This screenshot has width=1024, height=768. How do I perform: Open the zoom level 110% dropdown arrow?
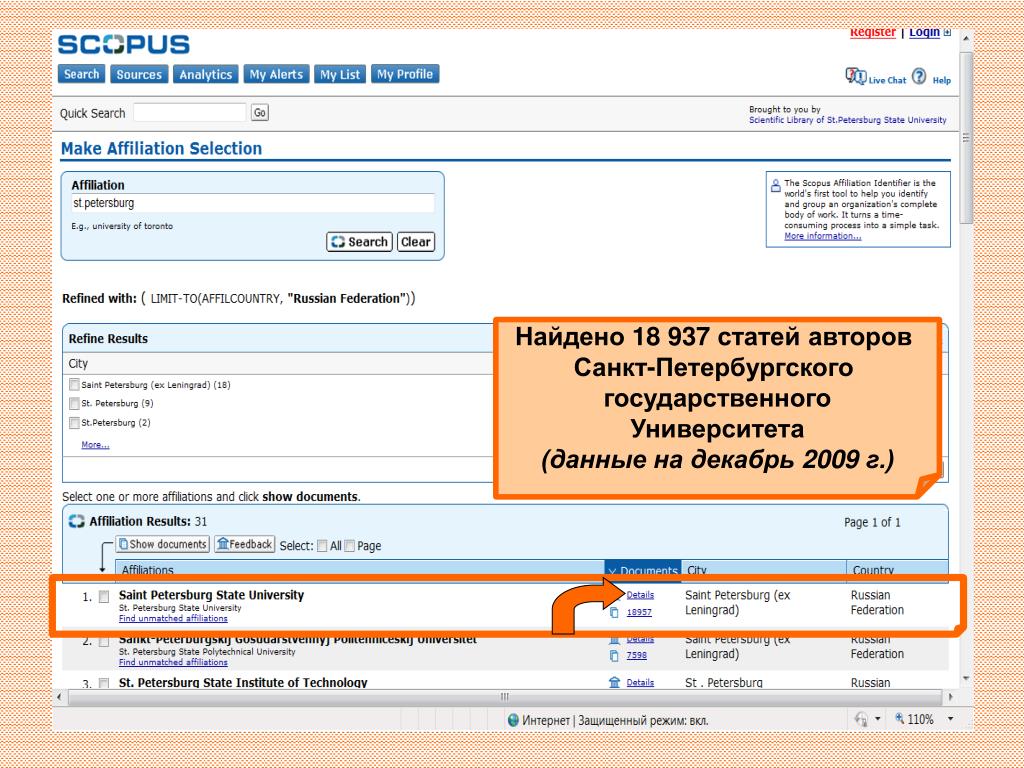(x=951, y=719)
